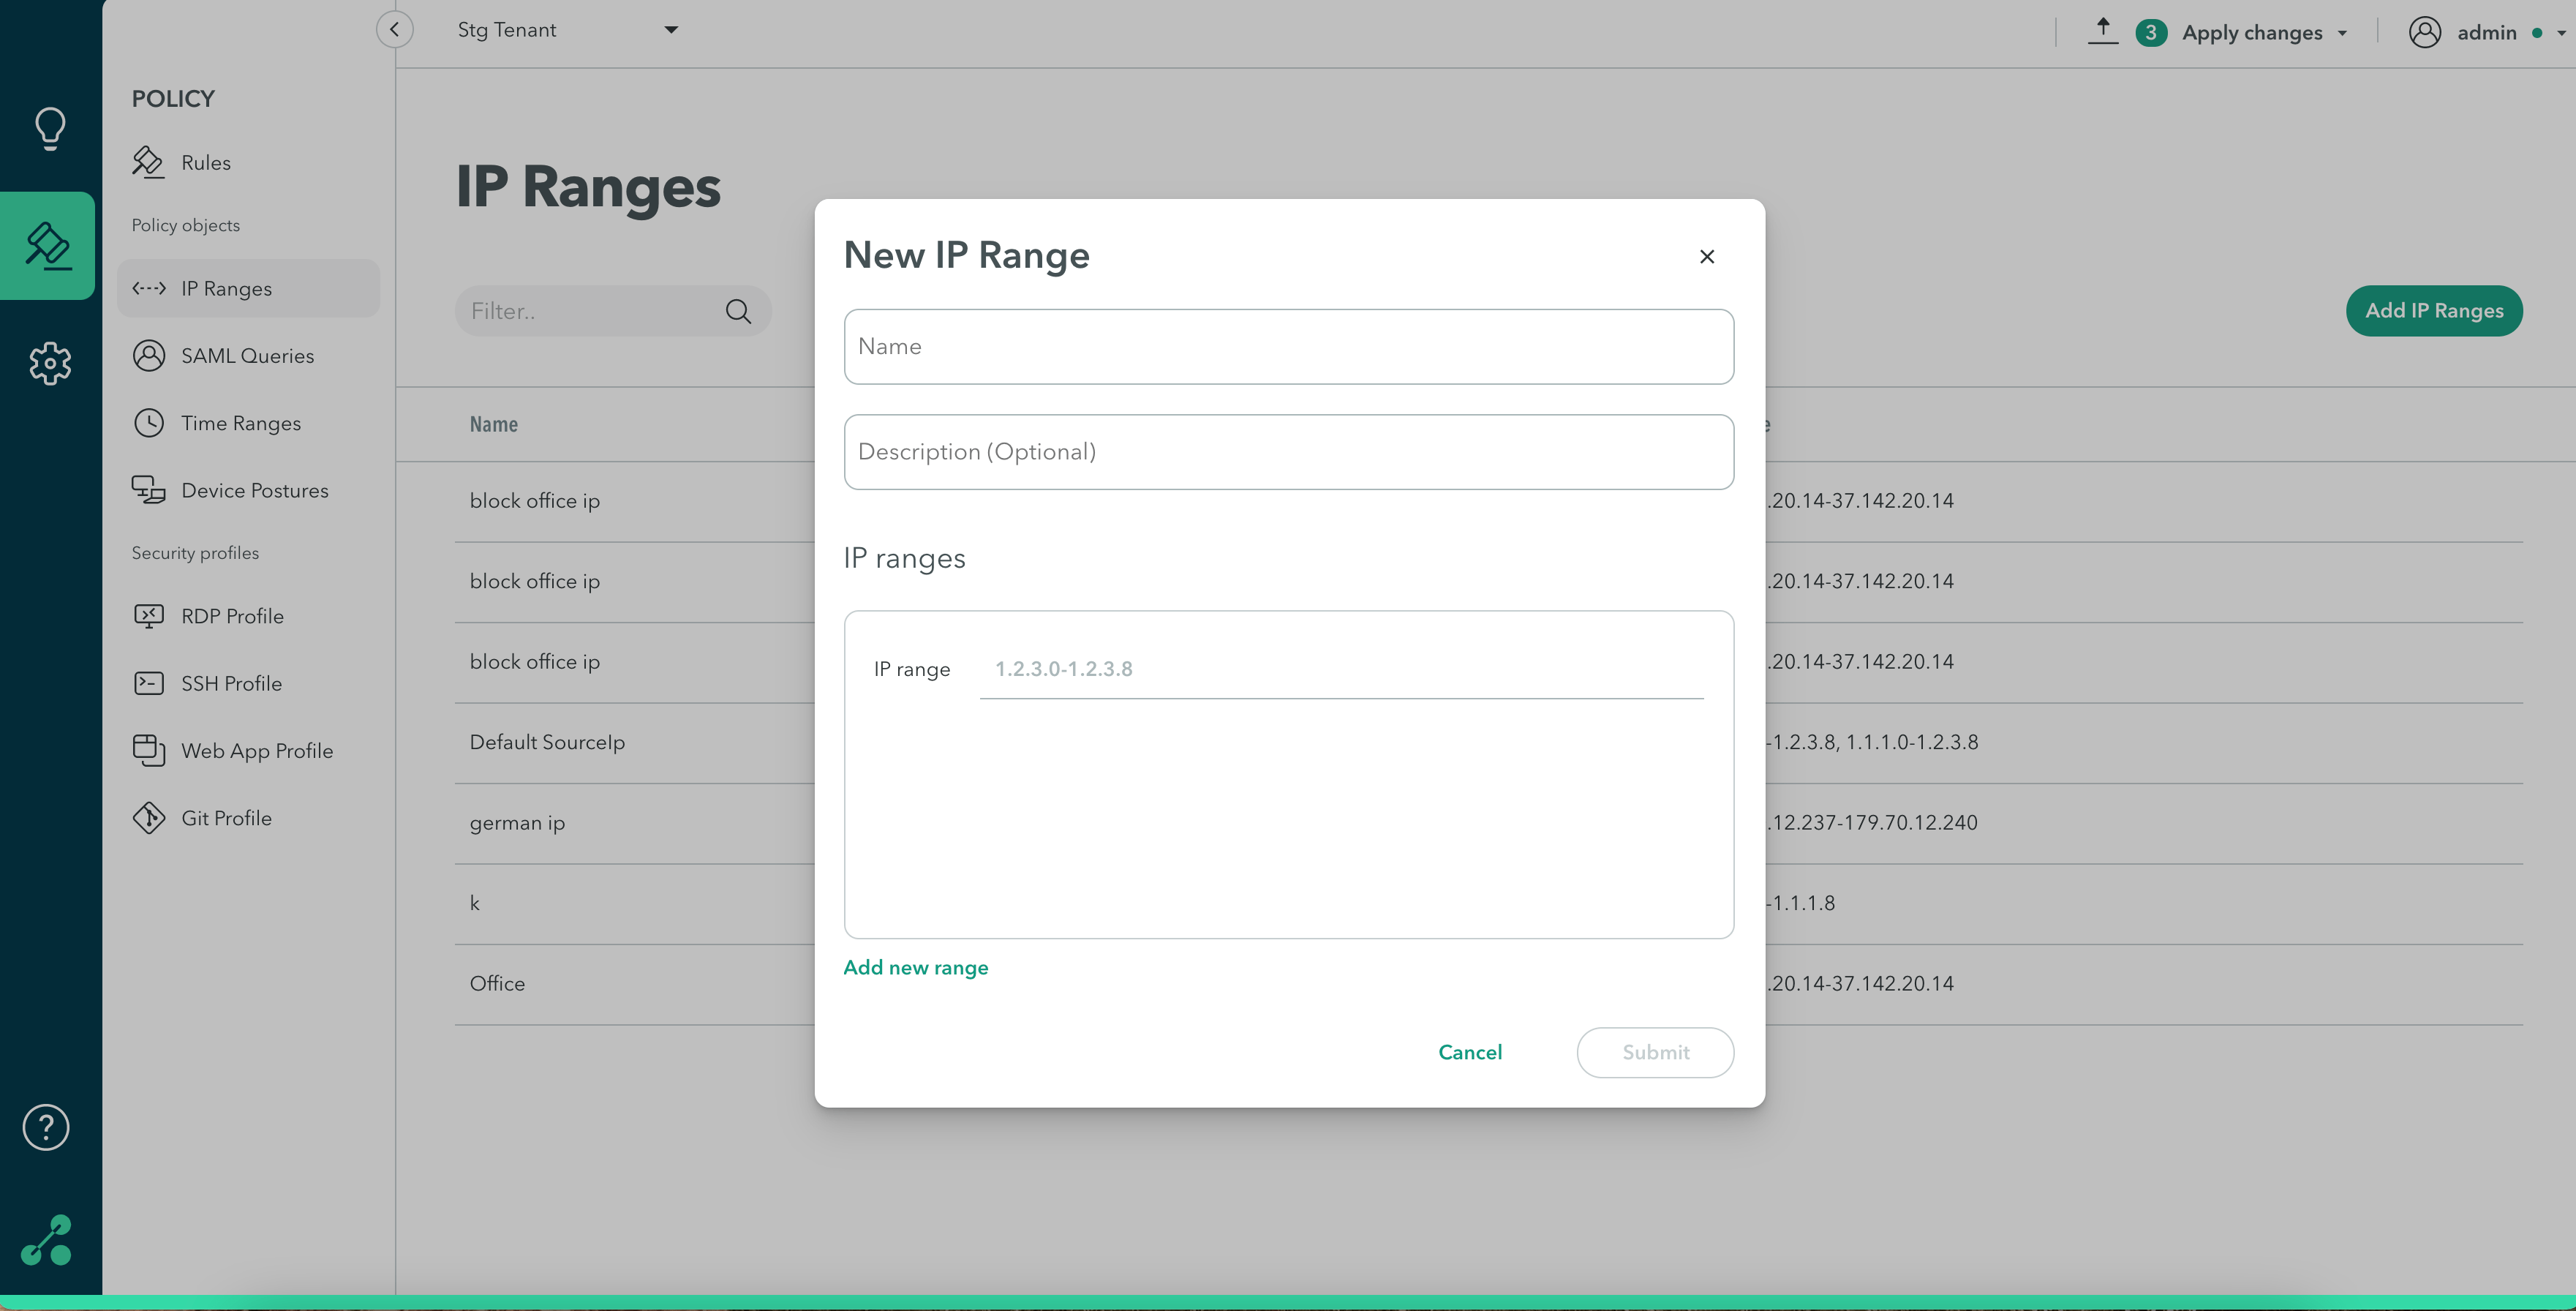Focus the IP range text field
The width and height of the screenshot is (2576, 1311).
point(1340,669)
